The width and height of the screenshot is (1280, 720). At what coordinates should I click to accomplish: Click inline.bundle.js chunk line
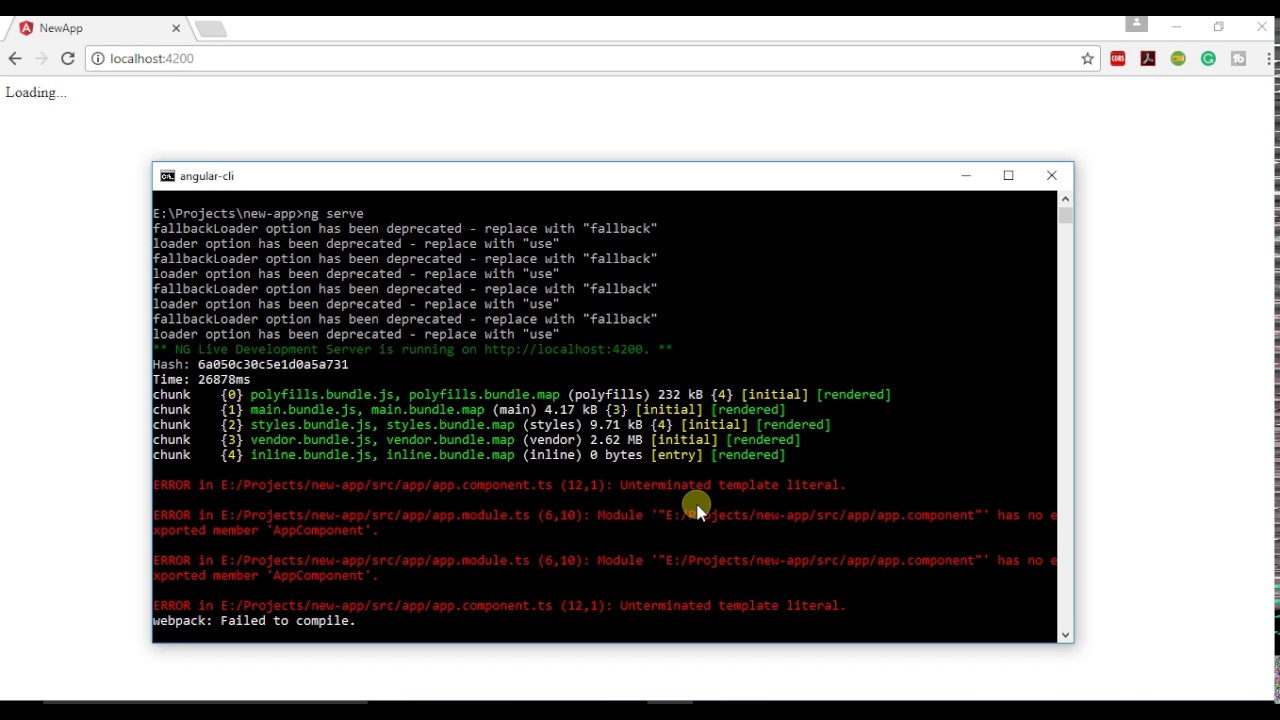tap(469, 455)
